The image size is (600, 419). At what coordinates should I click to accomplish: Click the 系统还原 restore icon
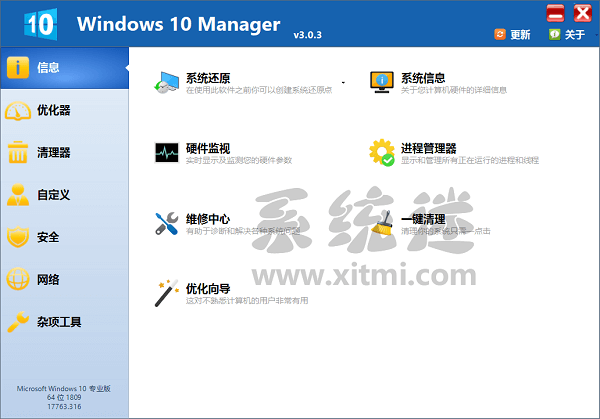coord(166,83)
